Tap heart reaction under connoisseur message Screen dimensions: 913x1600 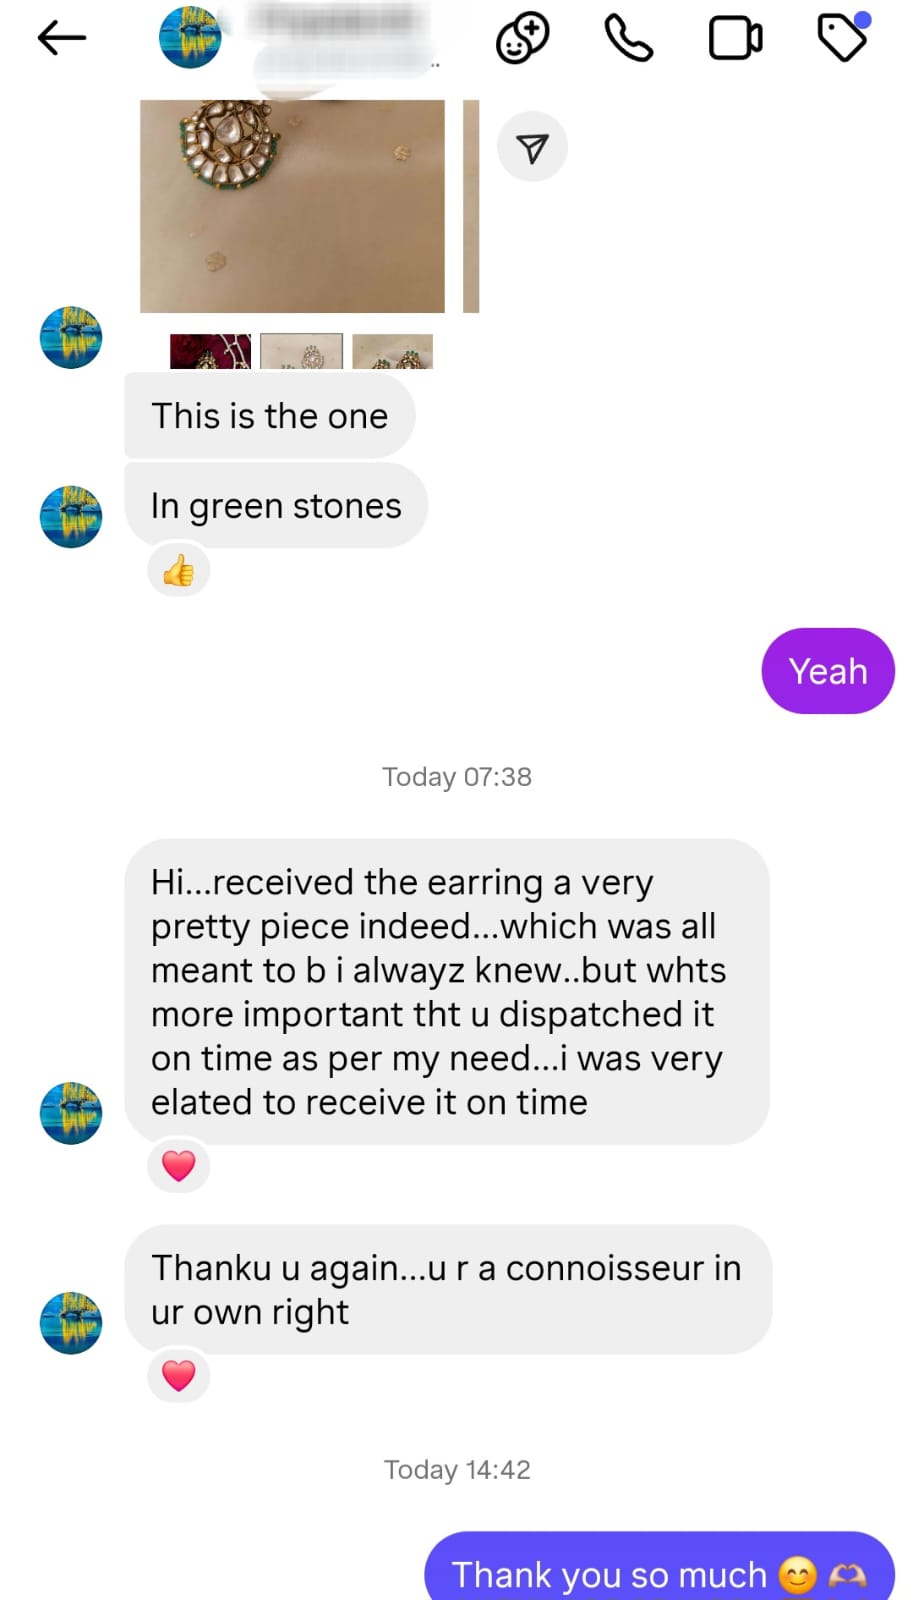click(x=179, y=1375)
